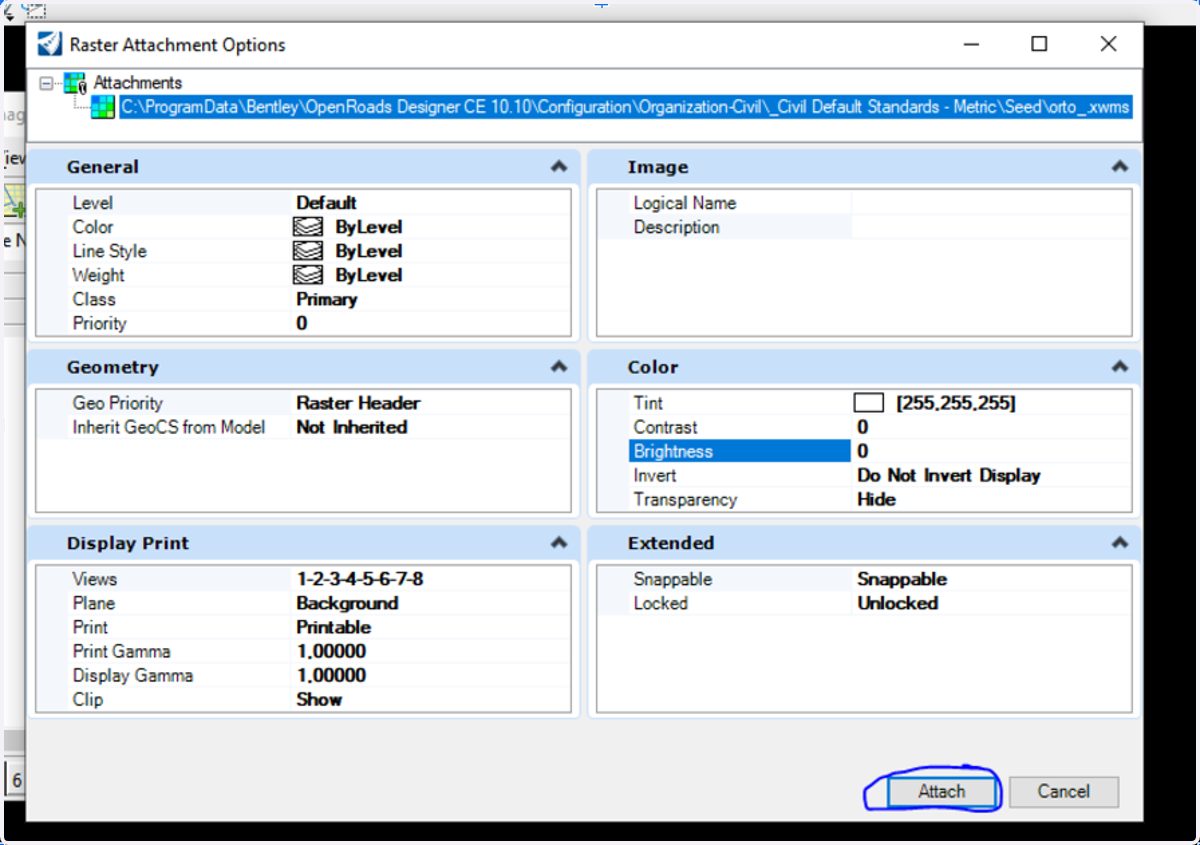Screen dimensions: 1200x845
Task: Click the white Tint color swatch
Action: 869,403
